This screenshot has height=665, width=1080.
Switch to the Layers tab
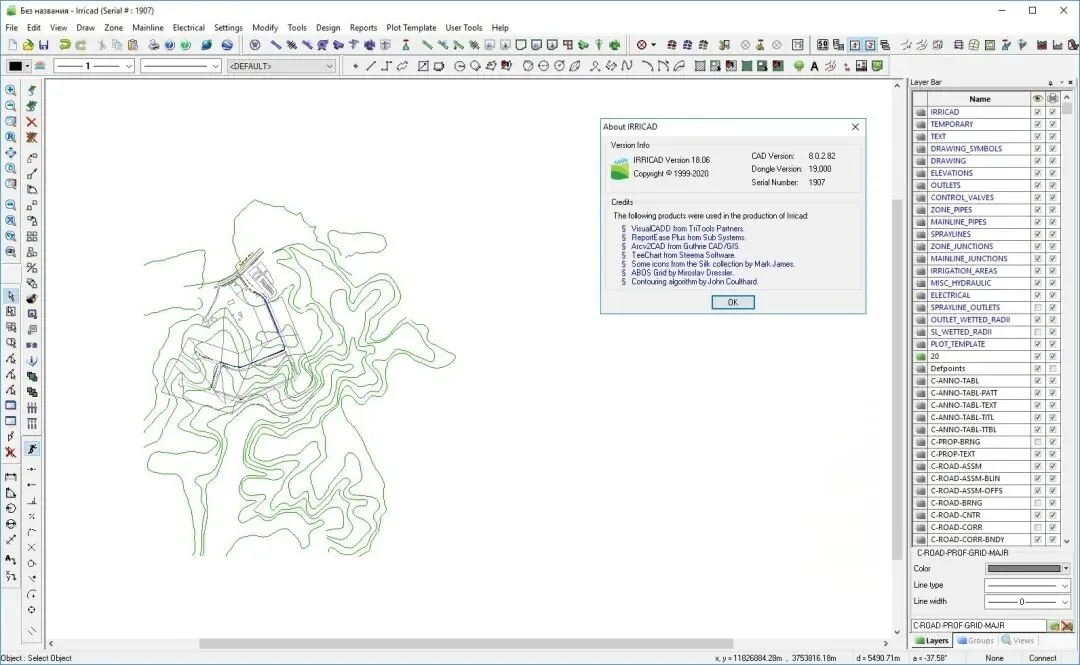pyautogui.click(x=931, y=640)
